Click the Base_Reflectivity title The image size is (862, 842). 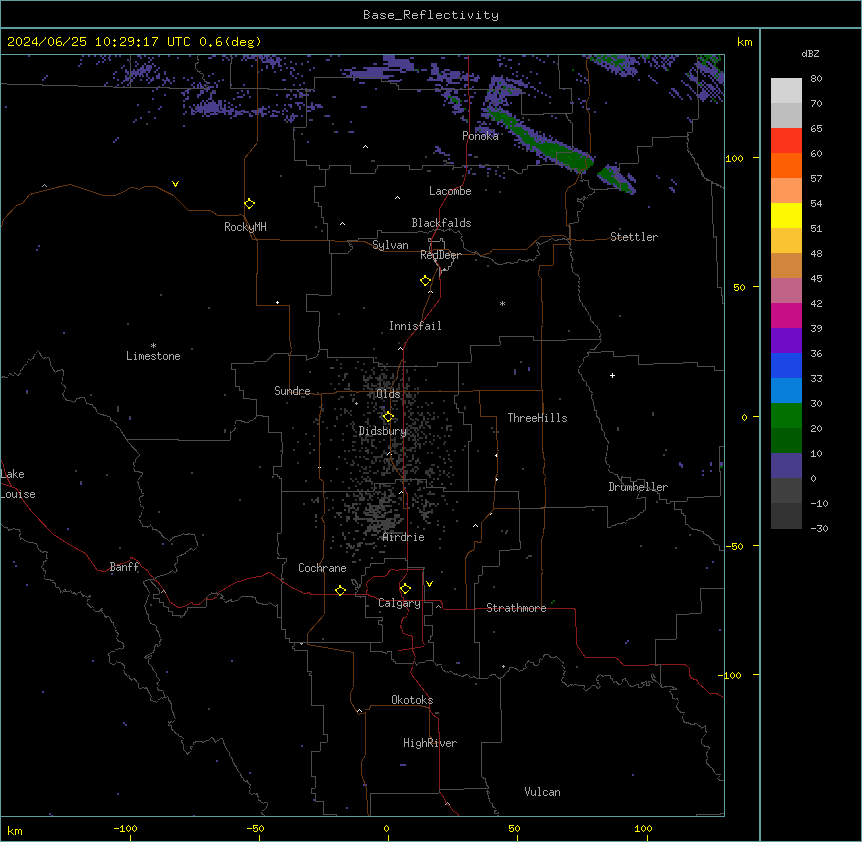(x=431, y=15)
